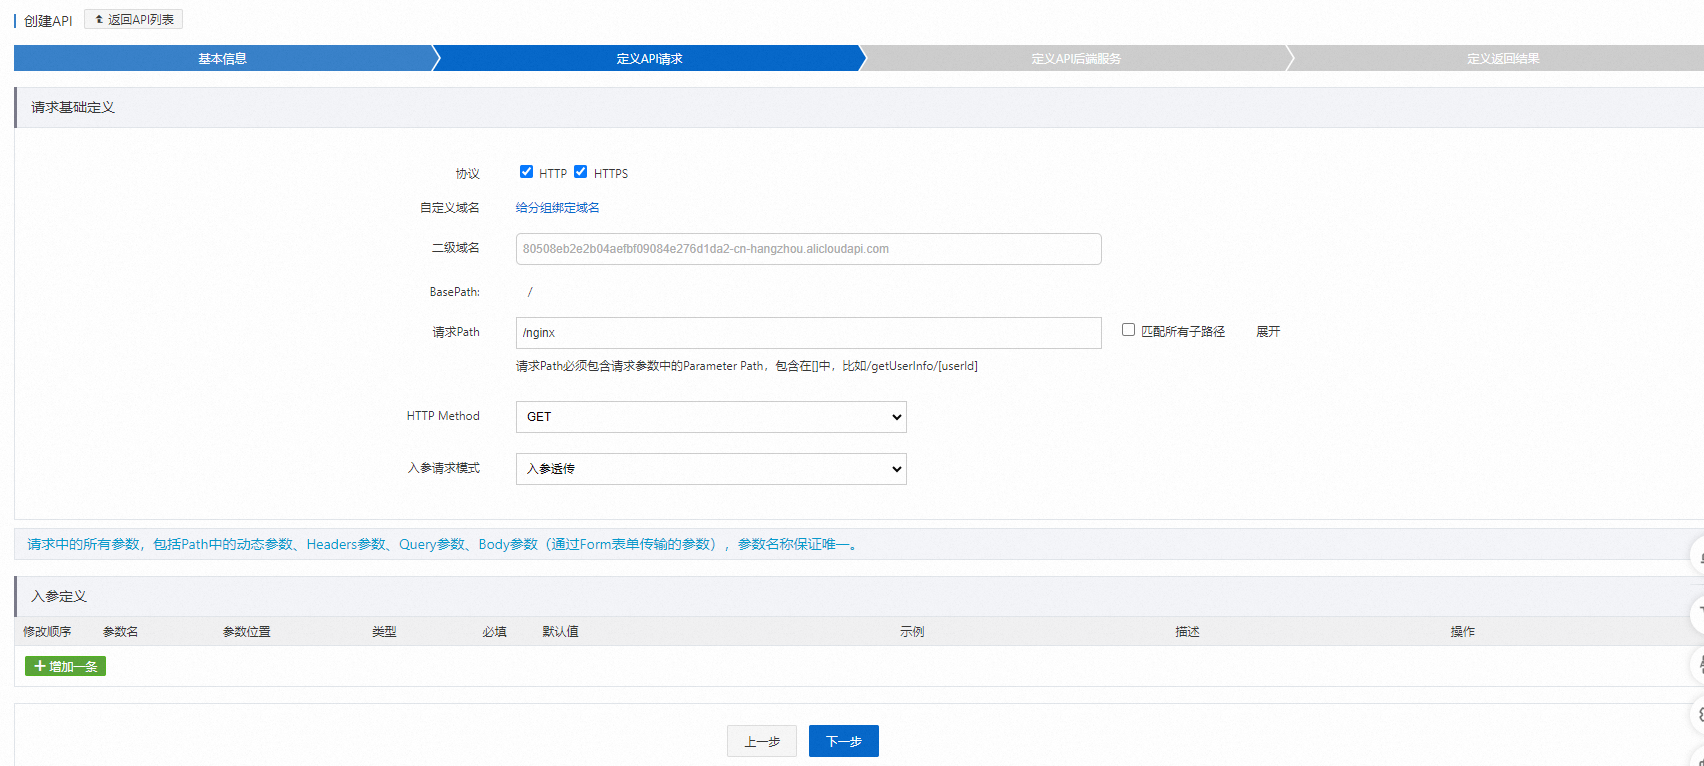Click the 上一步 button

coord(762,741)
